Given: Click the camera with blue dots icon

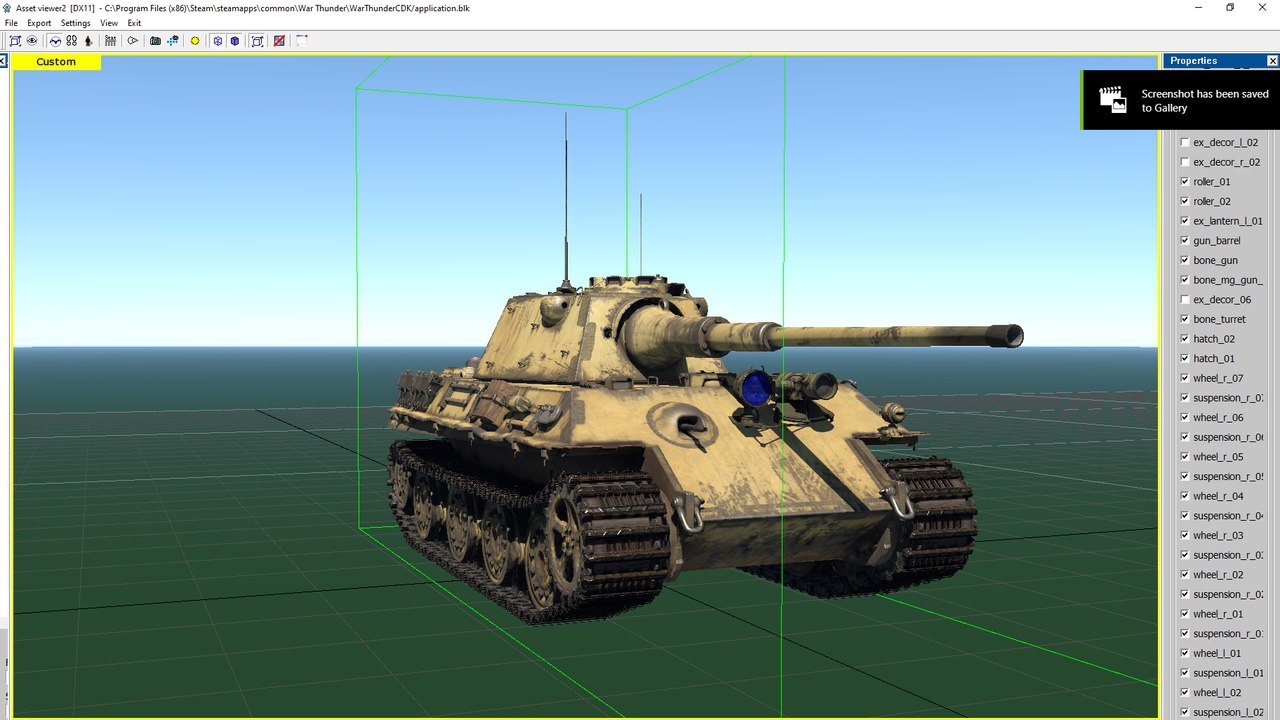Looking at the screenshot, I should click(x=173, y=41).
